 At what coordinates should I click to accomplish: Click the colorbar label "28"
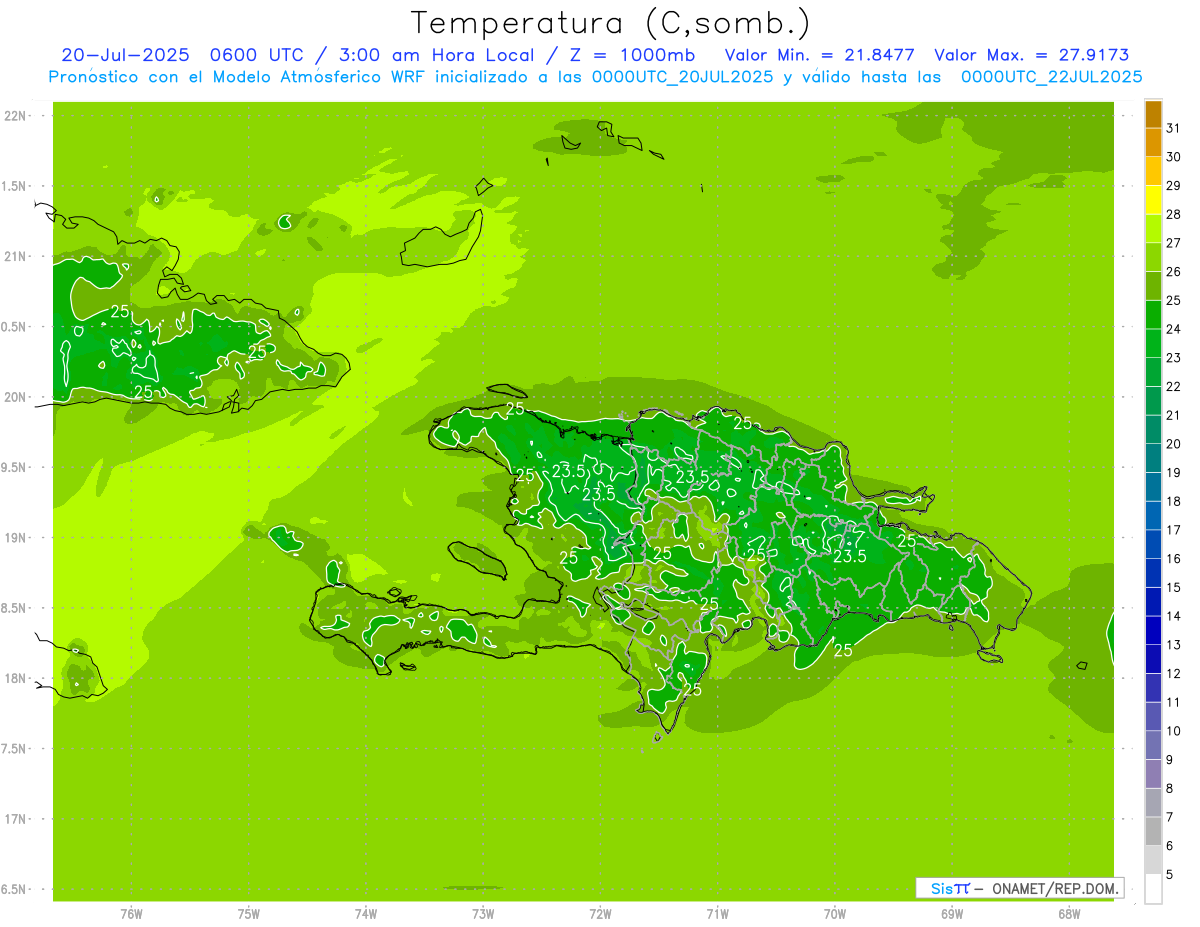[x=1174, y=214]
